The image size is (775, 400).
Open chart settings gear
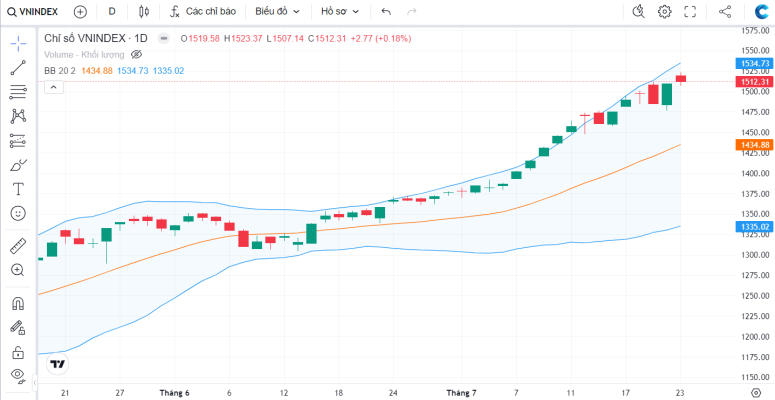point(665,11)
